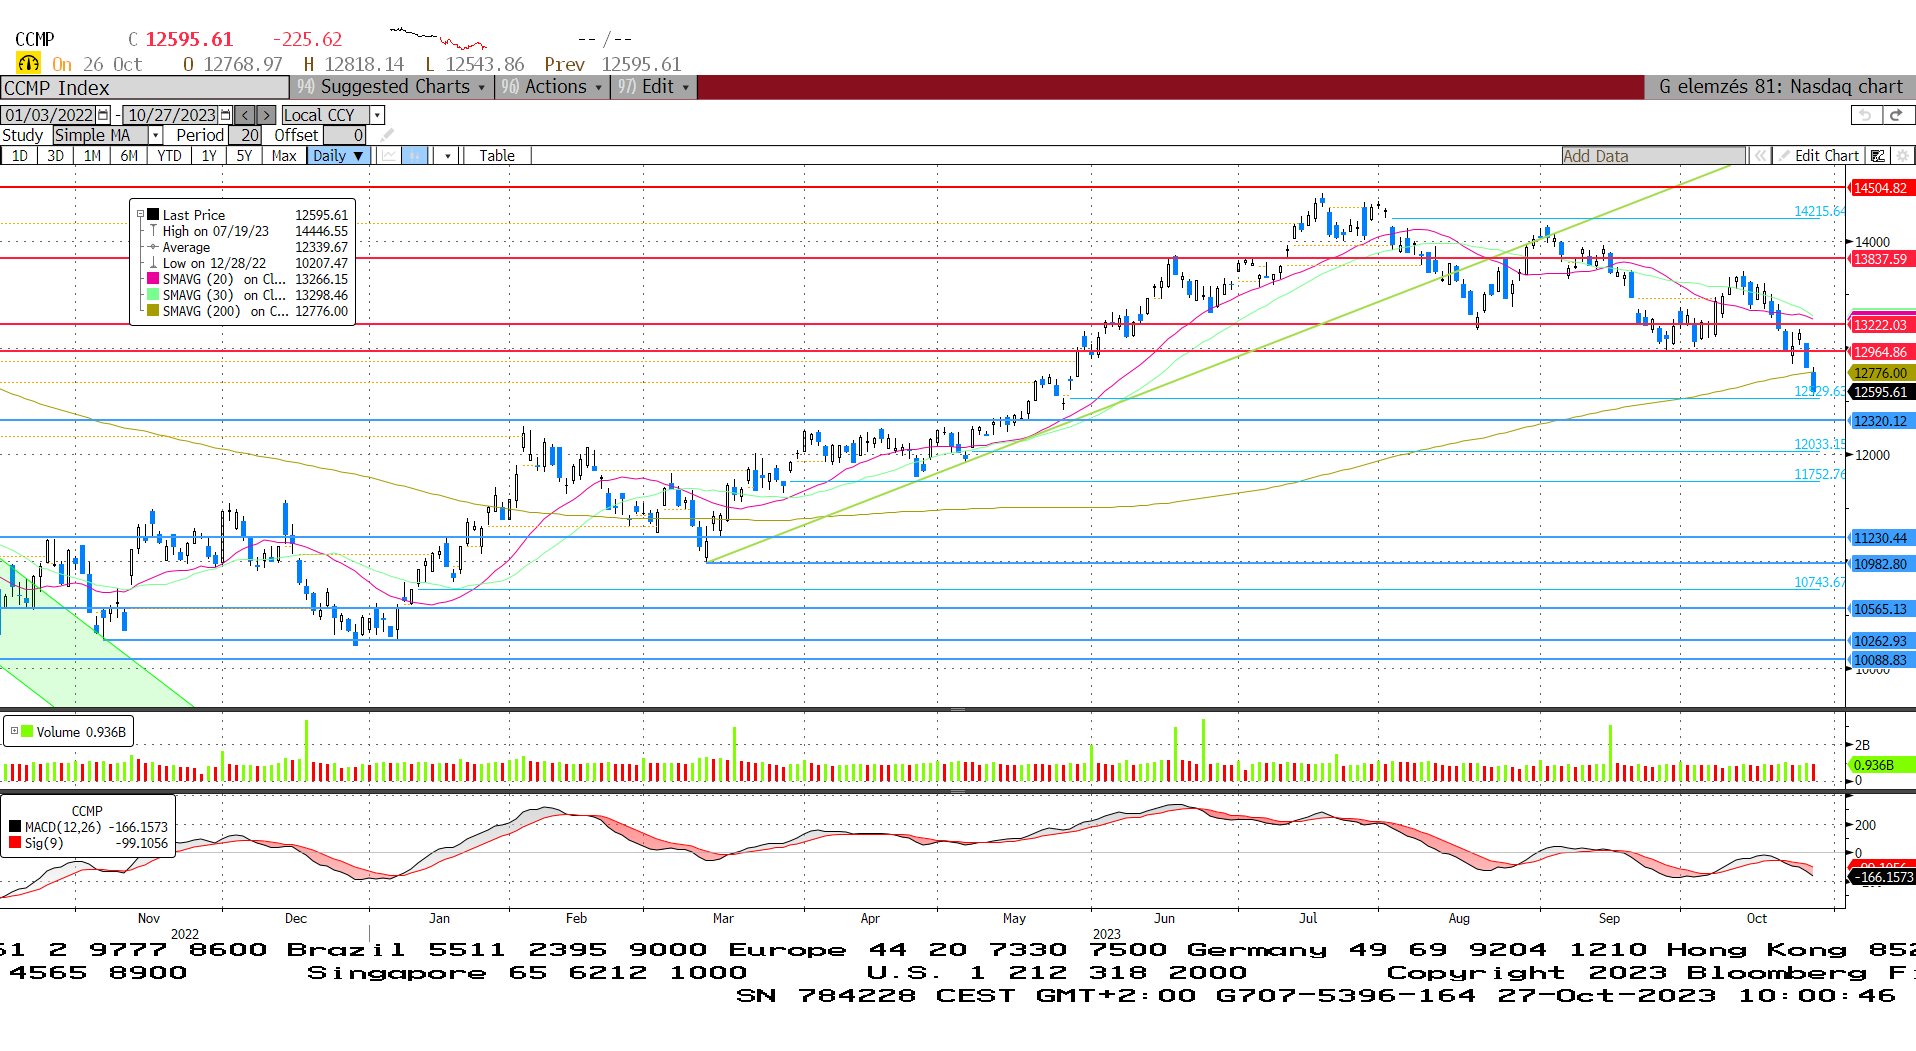Click the High on 07/19/23 marker icon
This screenshot has height=1051, width=1916.
153,231
